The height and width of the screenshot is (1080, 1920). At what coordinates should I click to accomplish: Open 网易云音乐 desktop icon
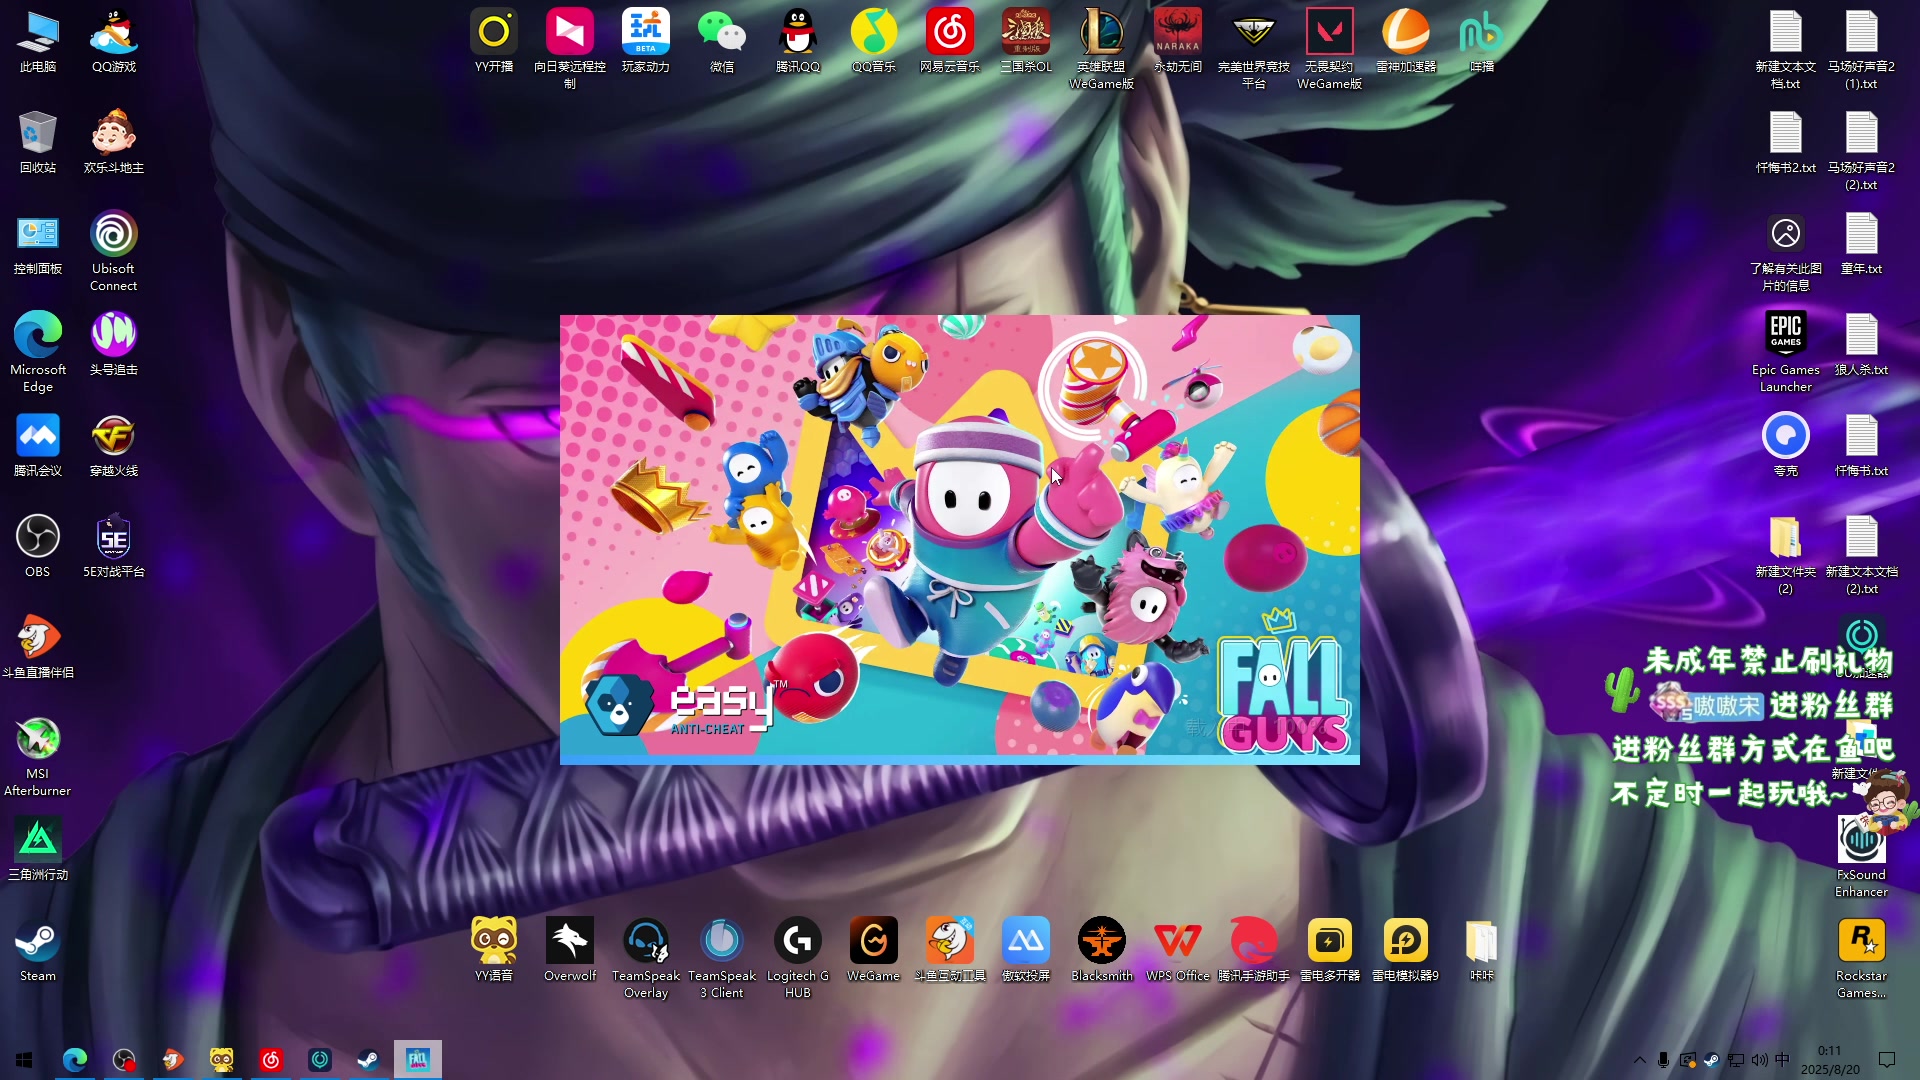[x=950, y=42]
